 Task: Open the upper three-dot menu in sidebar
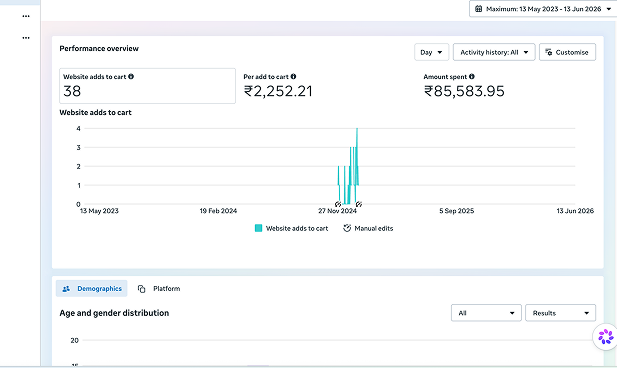point(26,16)
